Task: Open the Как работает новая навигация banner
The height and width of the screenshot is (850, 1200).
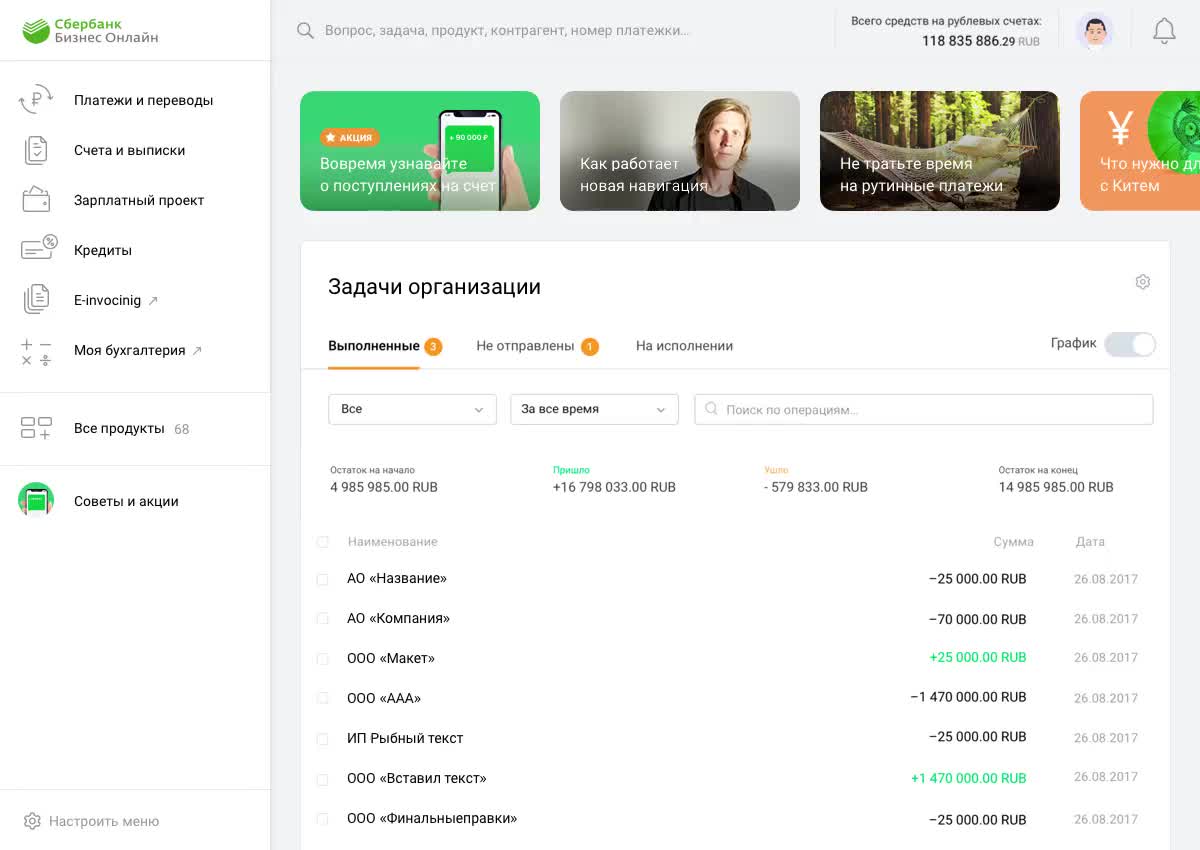Action: (679, 151)
